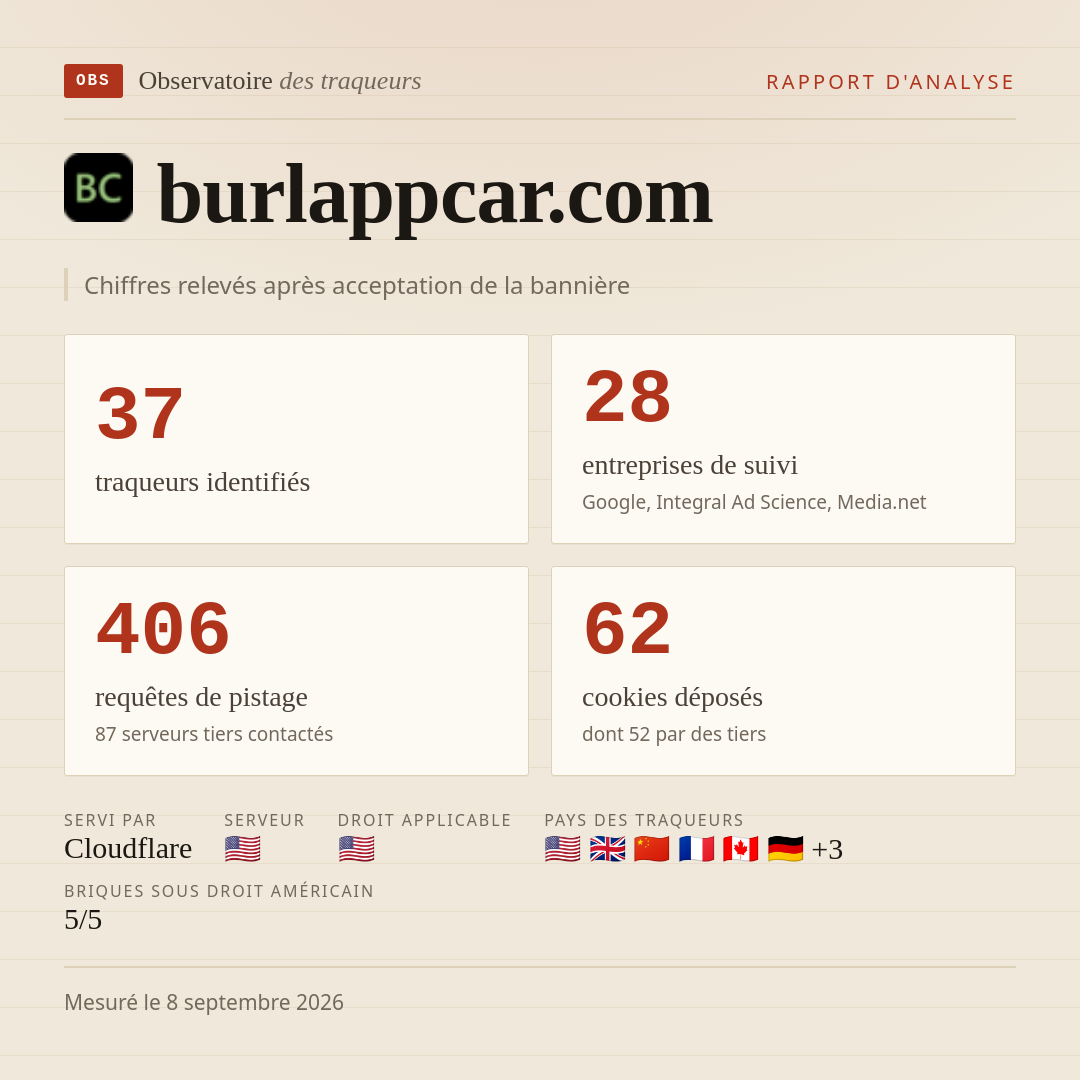Click the Cloudflare provider name
1080x1080 pixels.
128,849
